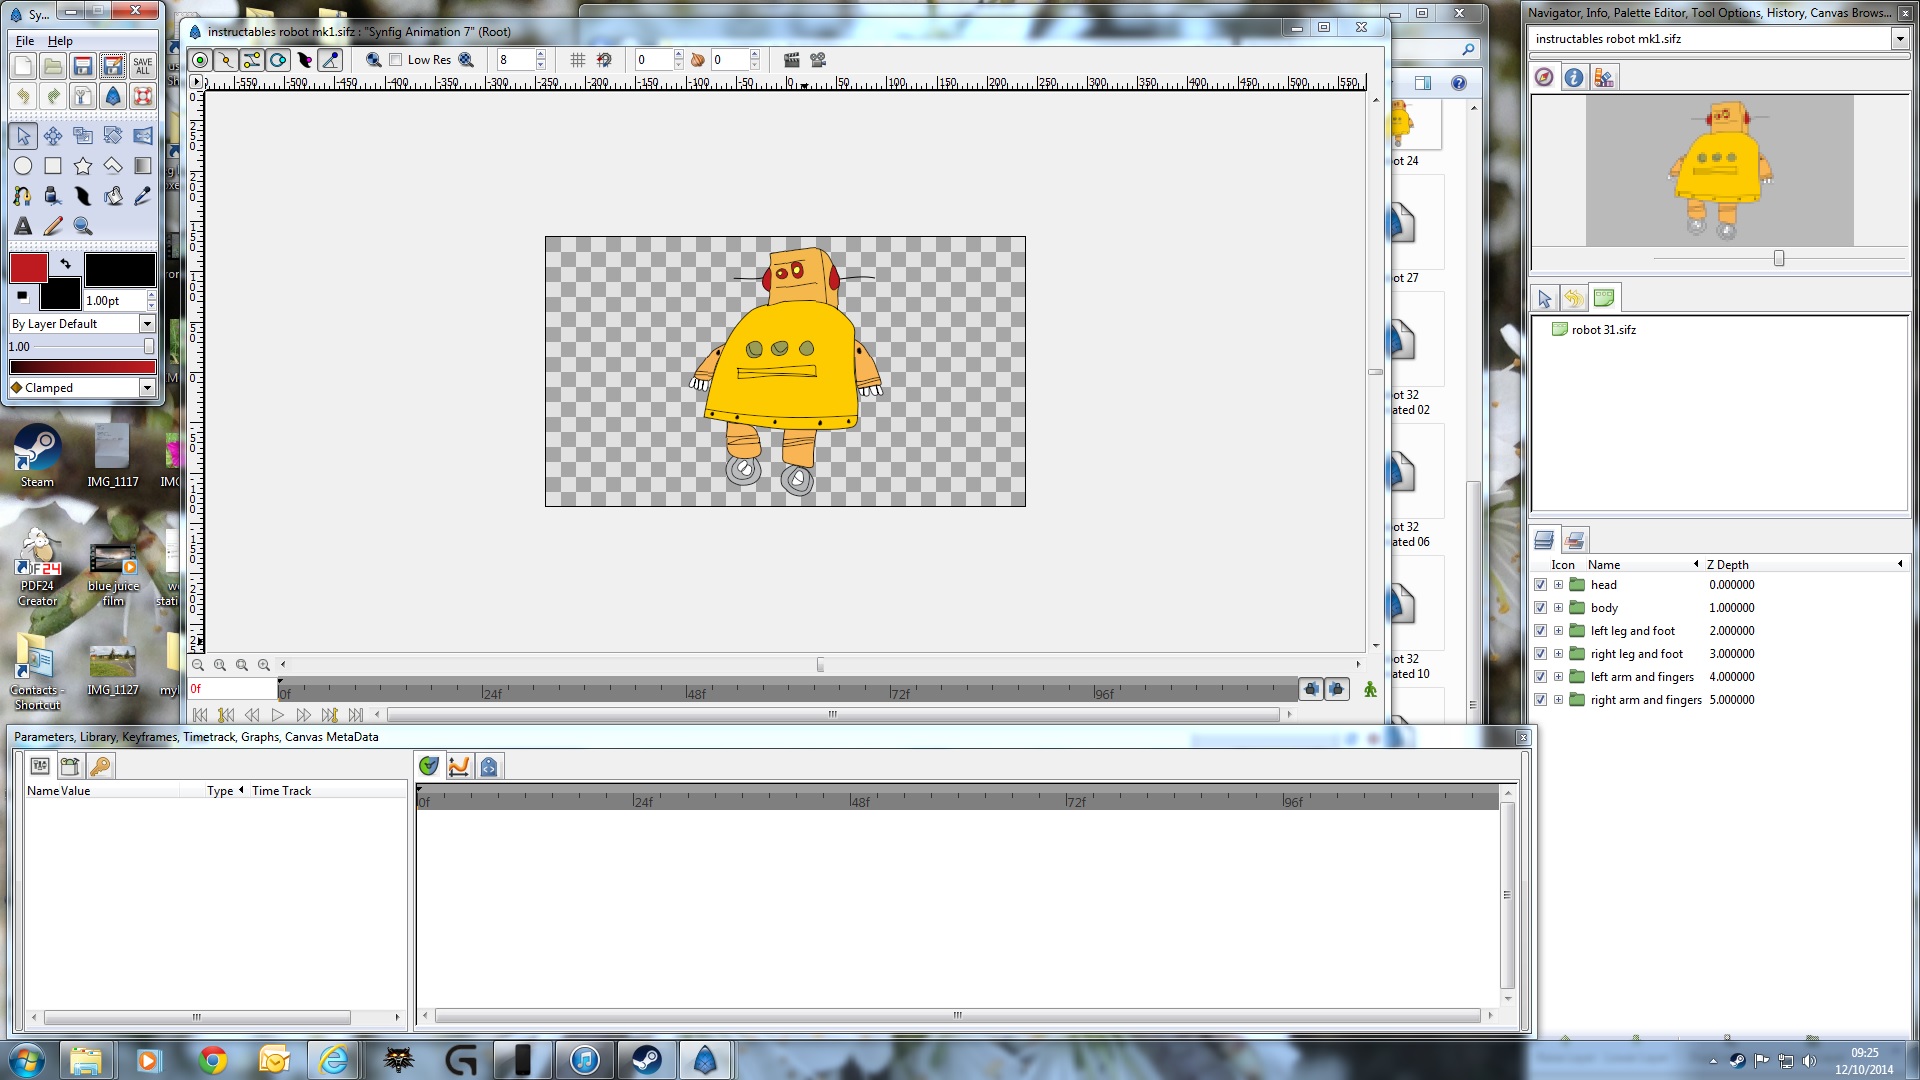1920x1080 pixels.
Task: Enable the Low Res checkbox
Action: click(396, 60)
